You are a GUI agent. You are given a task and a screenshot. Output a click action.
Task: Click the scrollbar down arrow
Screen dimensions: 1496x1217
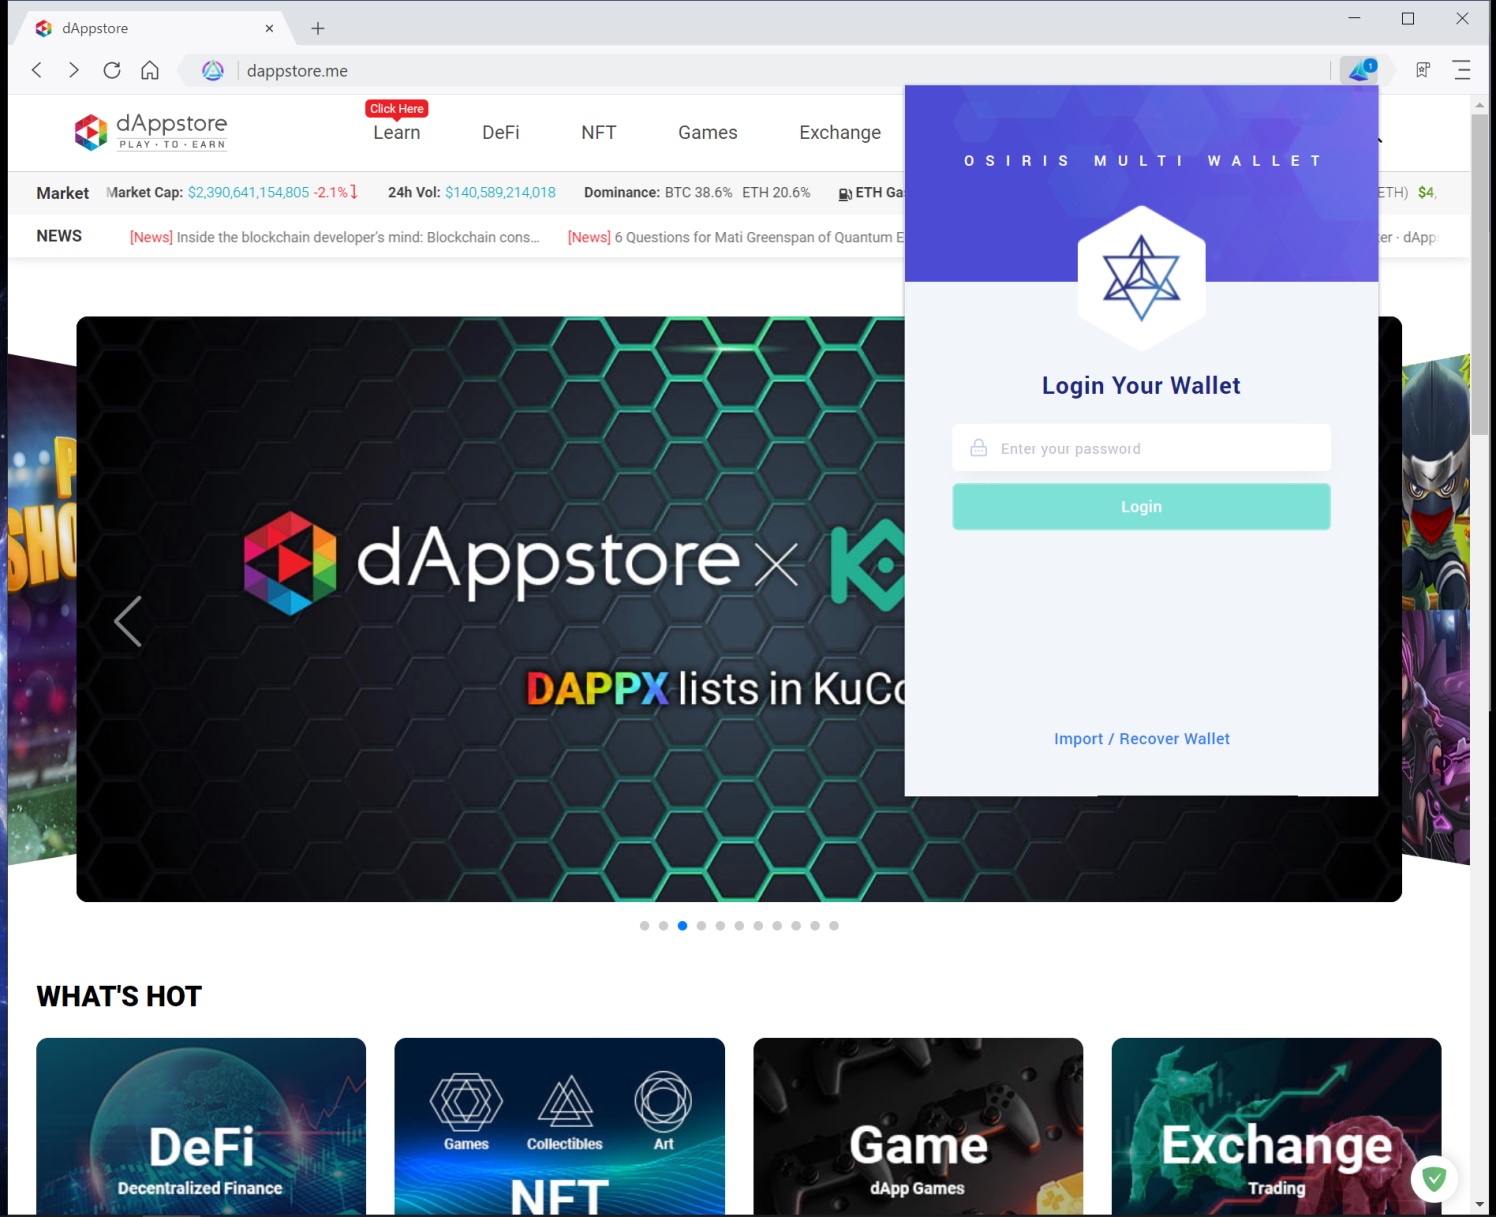coord(1479,1205)
